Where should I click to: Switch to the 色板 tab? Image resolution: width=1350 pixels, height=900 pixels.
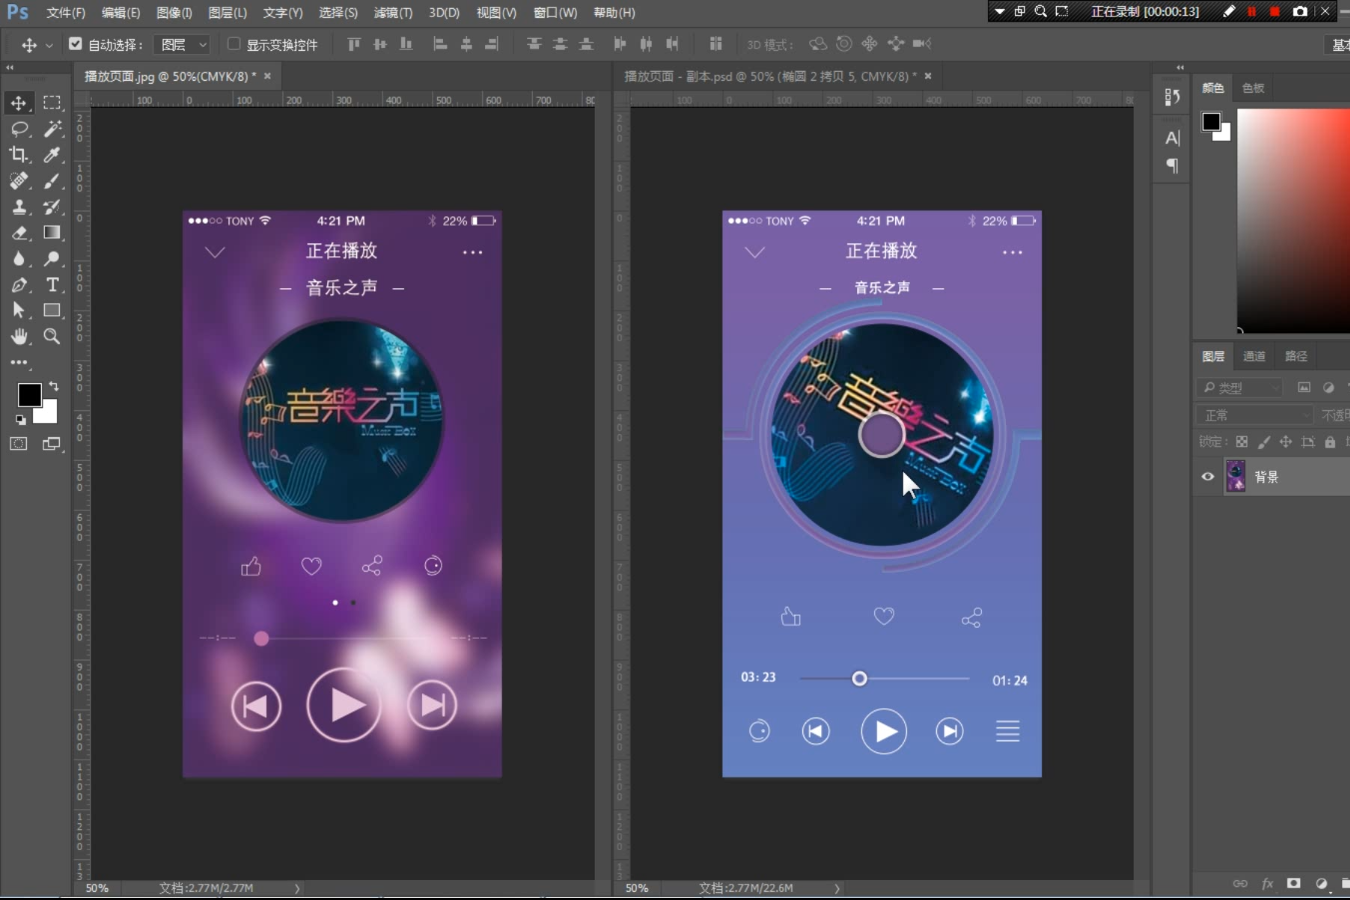click(1253, 88)
